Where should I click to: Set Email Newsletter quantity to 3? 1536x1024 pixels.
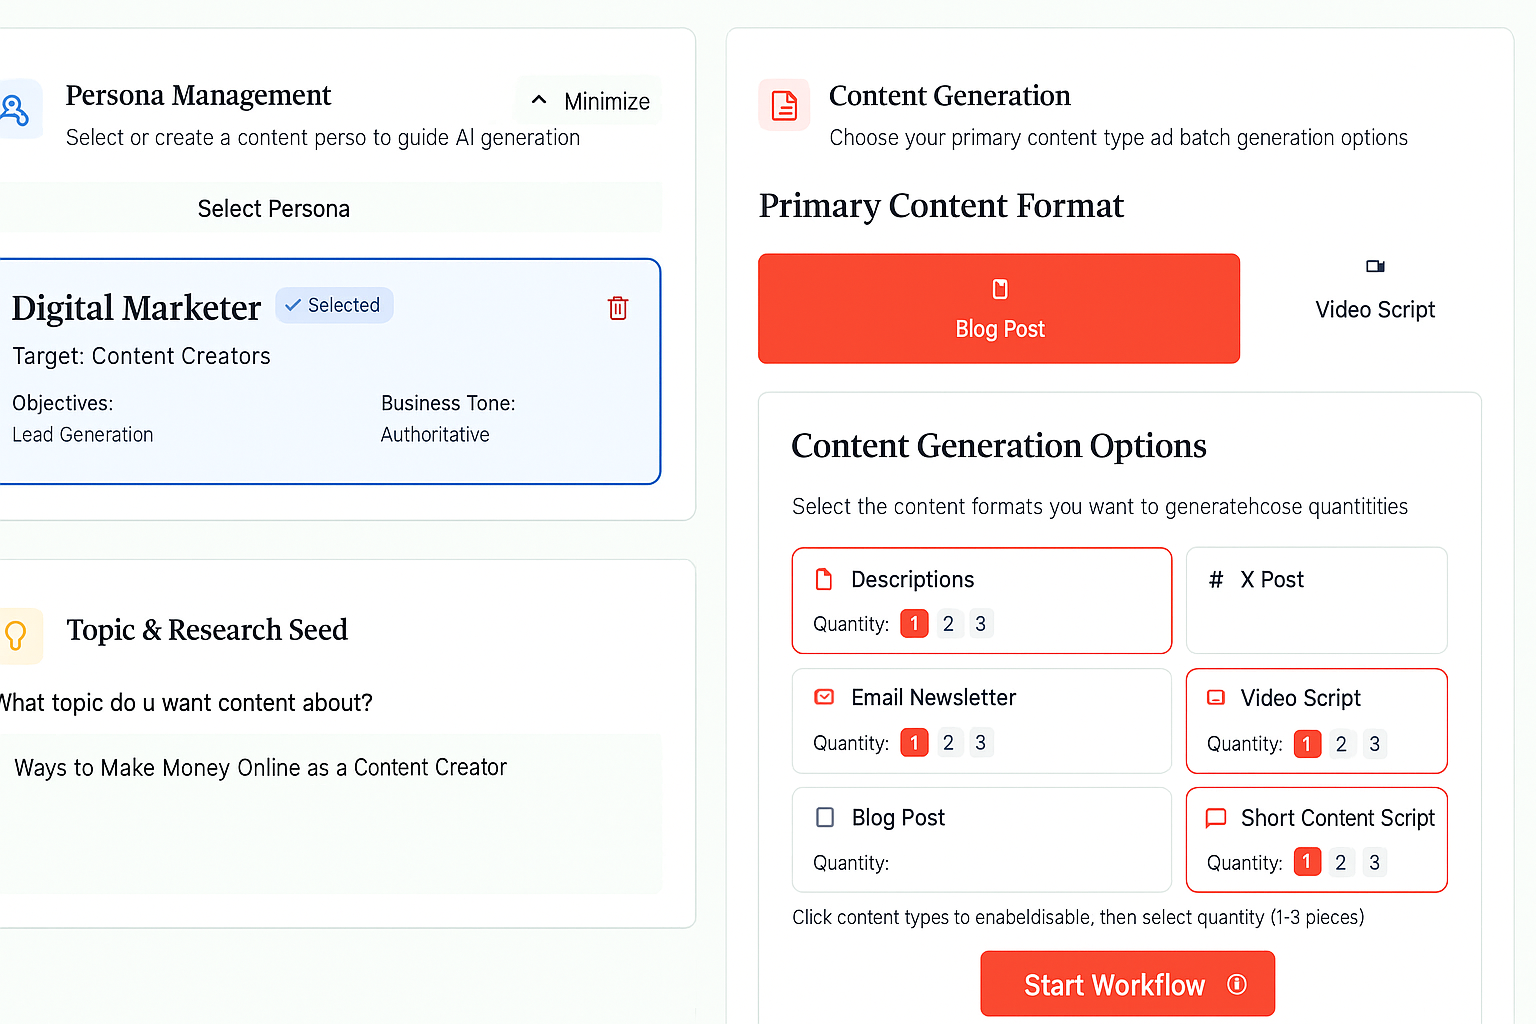tap(980, 742)
